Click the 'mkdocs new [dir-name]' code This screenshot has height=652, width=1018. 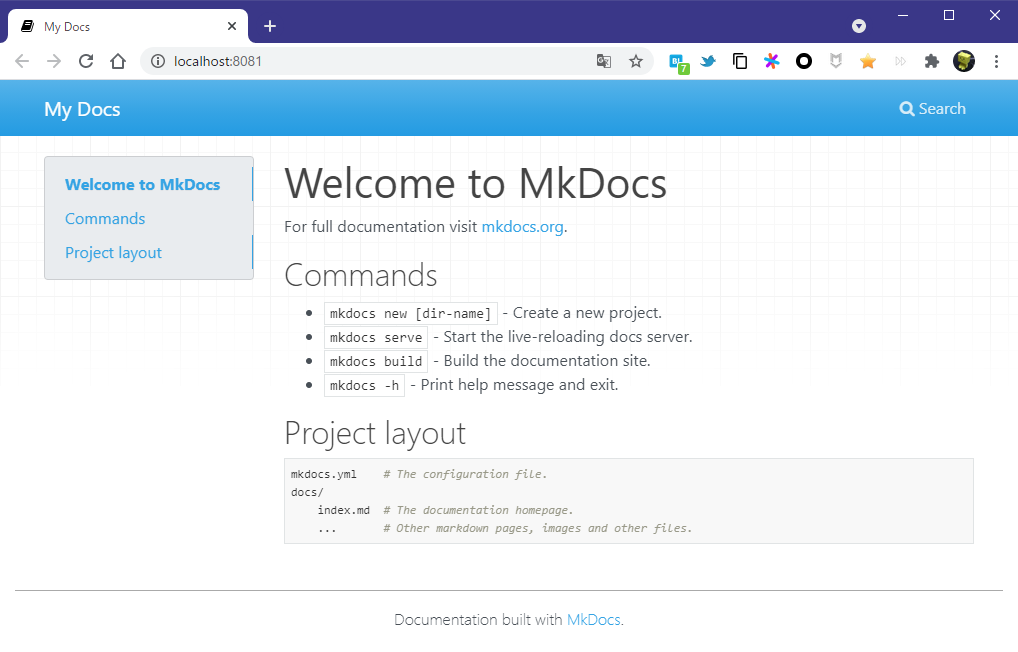click(x=410, y=314)
